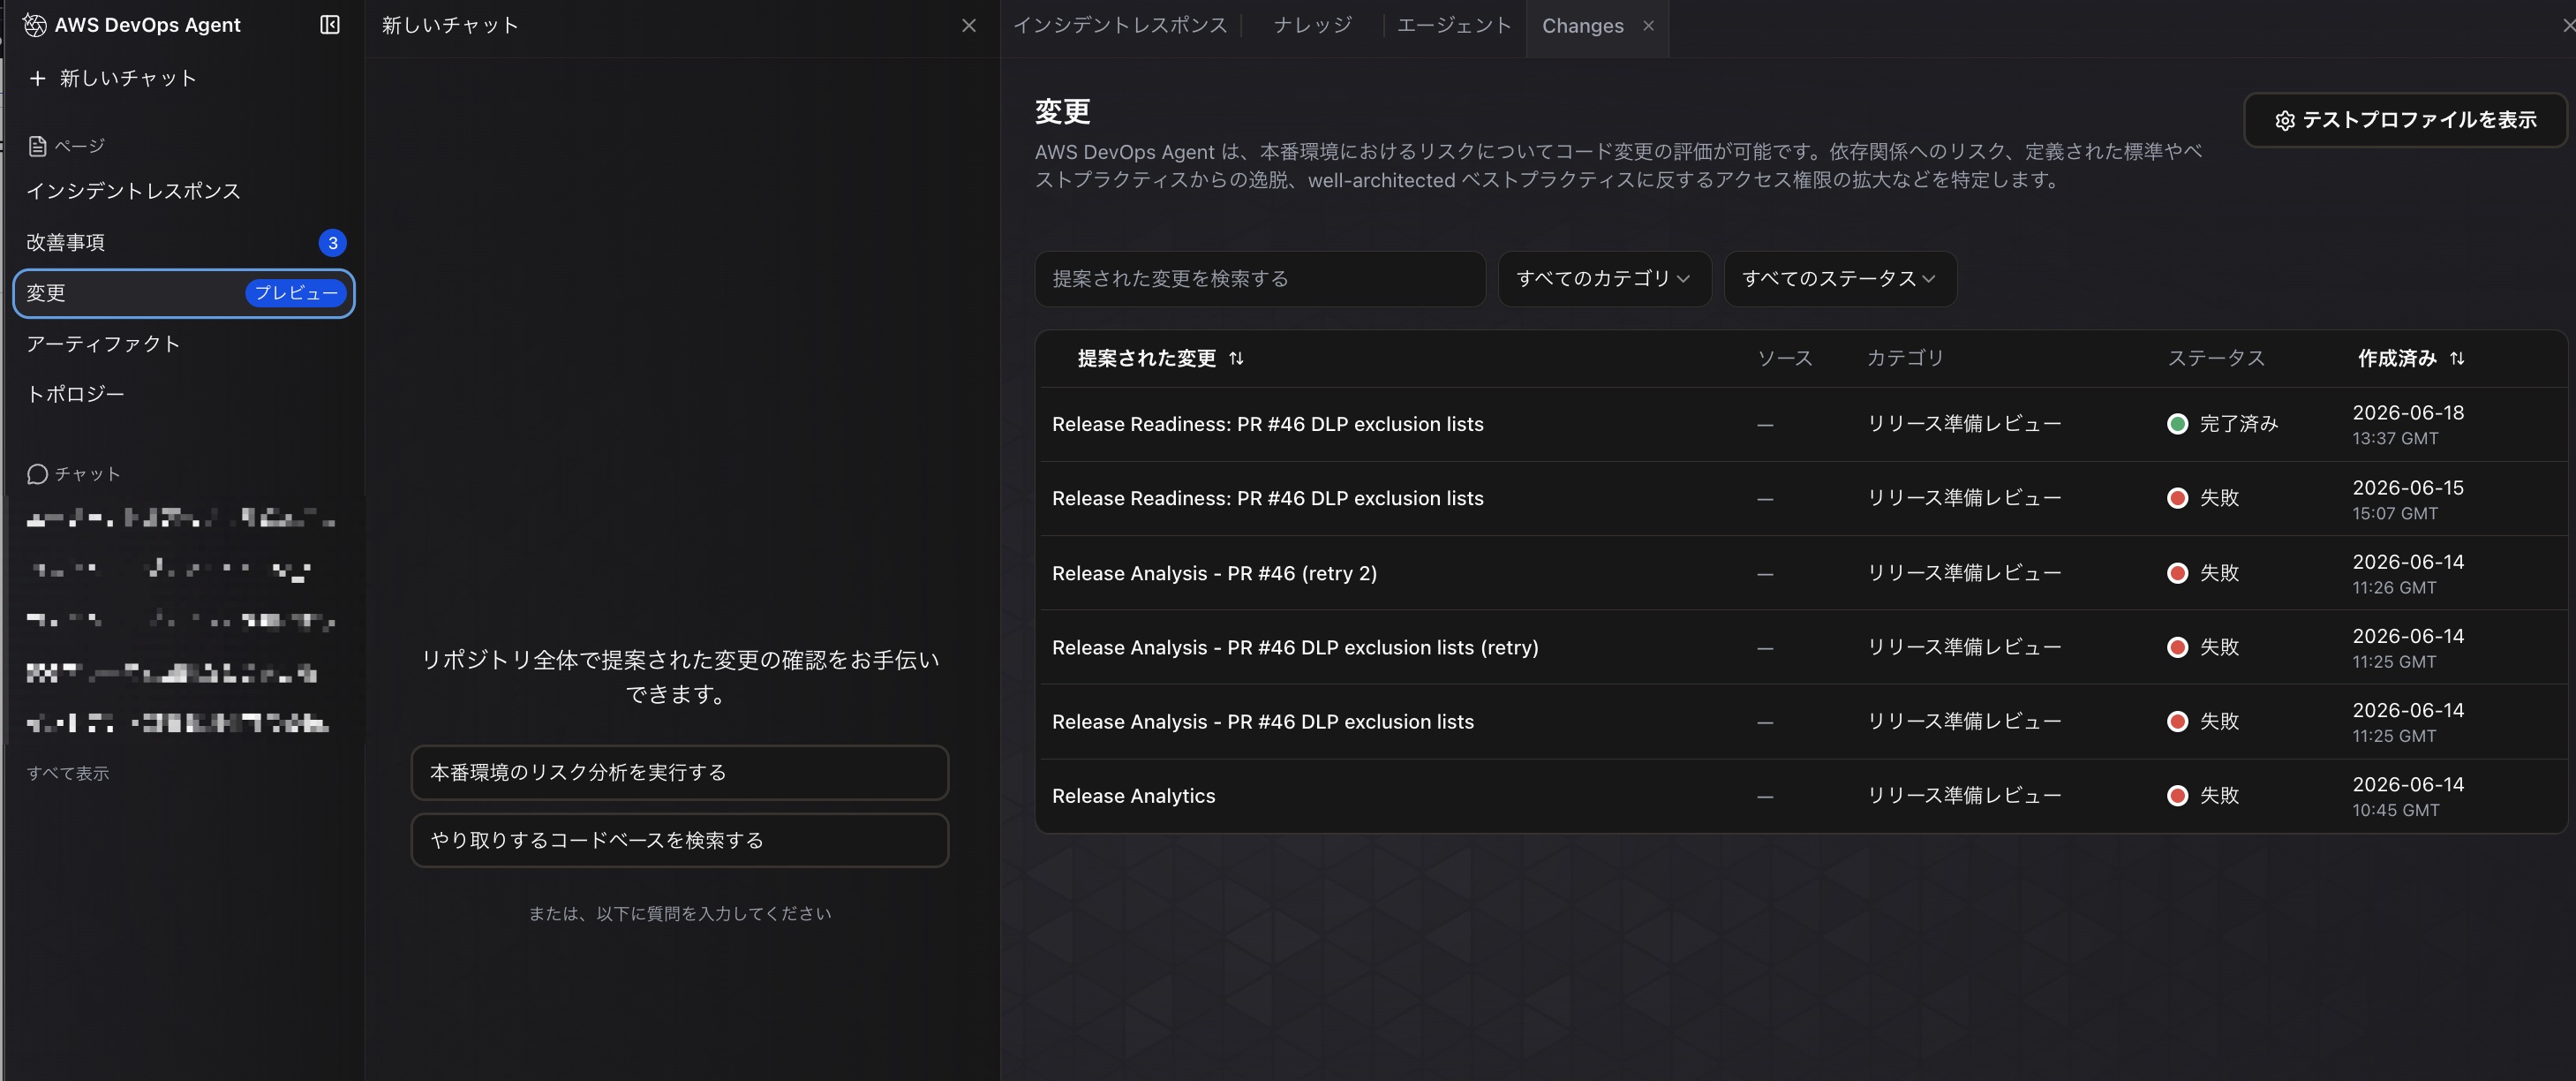Click the カテゴリ column header
Image resolution: width=2576 pixels, height=1081 pixels.
coord(1905,358)
